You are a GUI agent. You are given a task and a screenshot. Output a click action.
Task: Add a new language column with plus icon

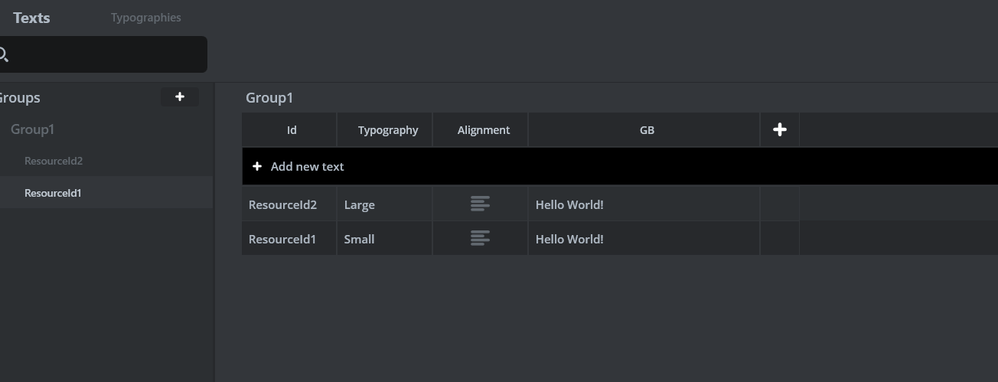click(x=780, y=130)
